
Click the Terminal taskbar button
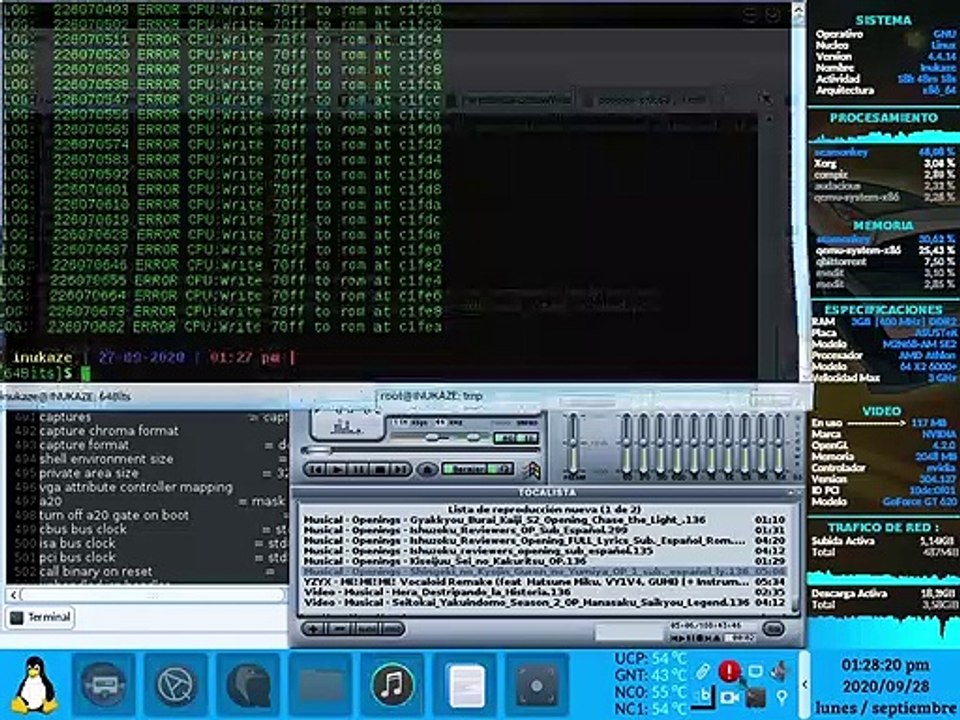pos(40,617)
